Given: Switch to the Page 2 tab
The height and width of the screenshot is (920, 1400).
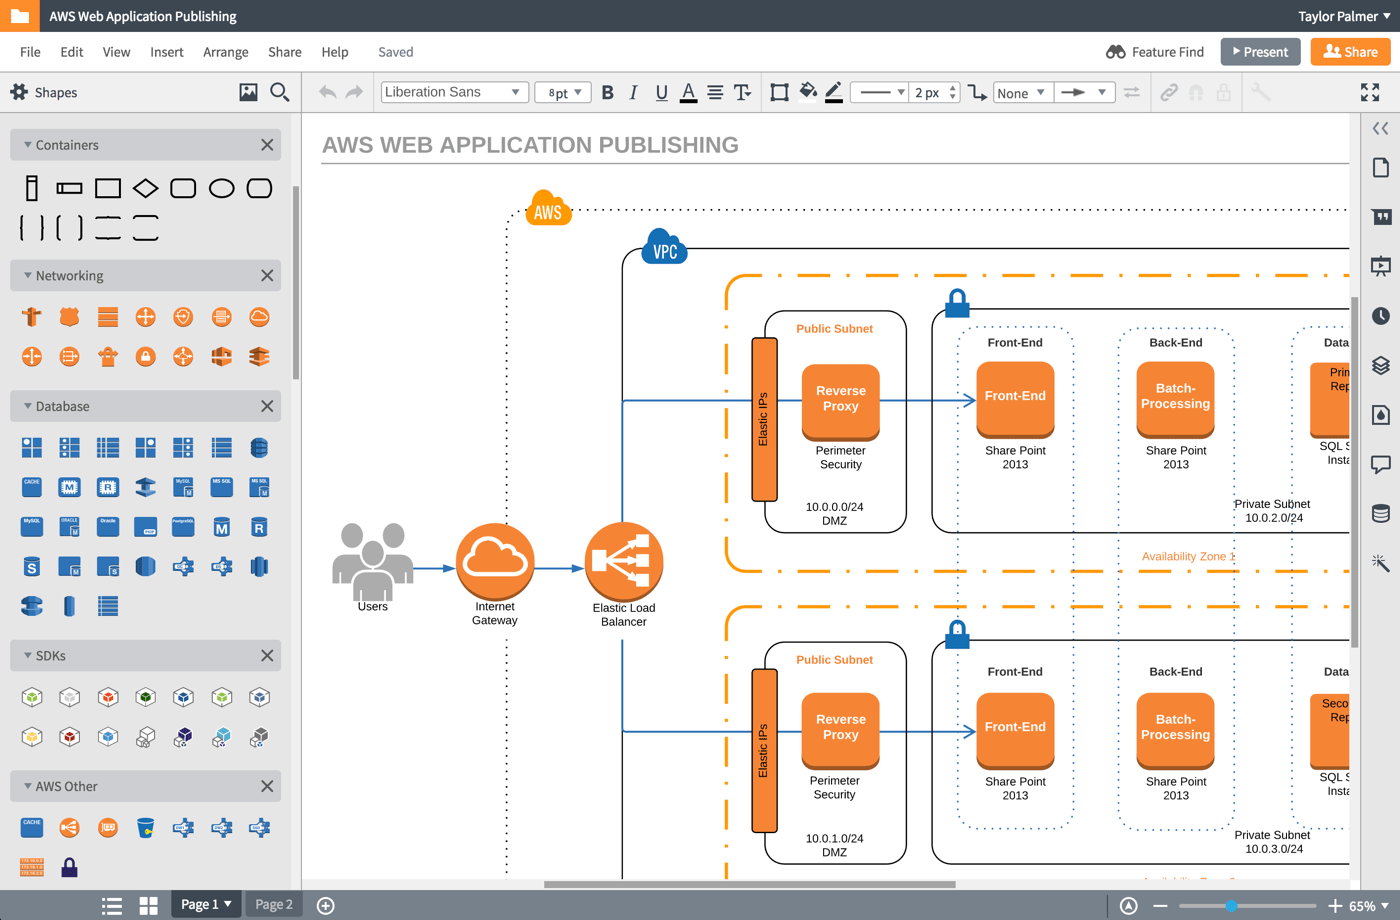Looking at the screenshot, I should pyautogui.click(x=274, y=904).
